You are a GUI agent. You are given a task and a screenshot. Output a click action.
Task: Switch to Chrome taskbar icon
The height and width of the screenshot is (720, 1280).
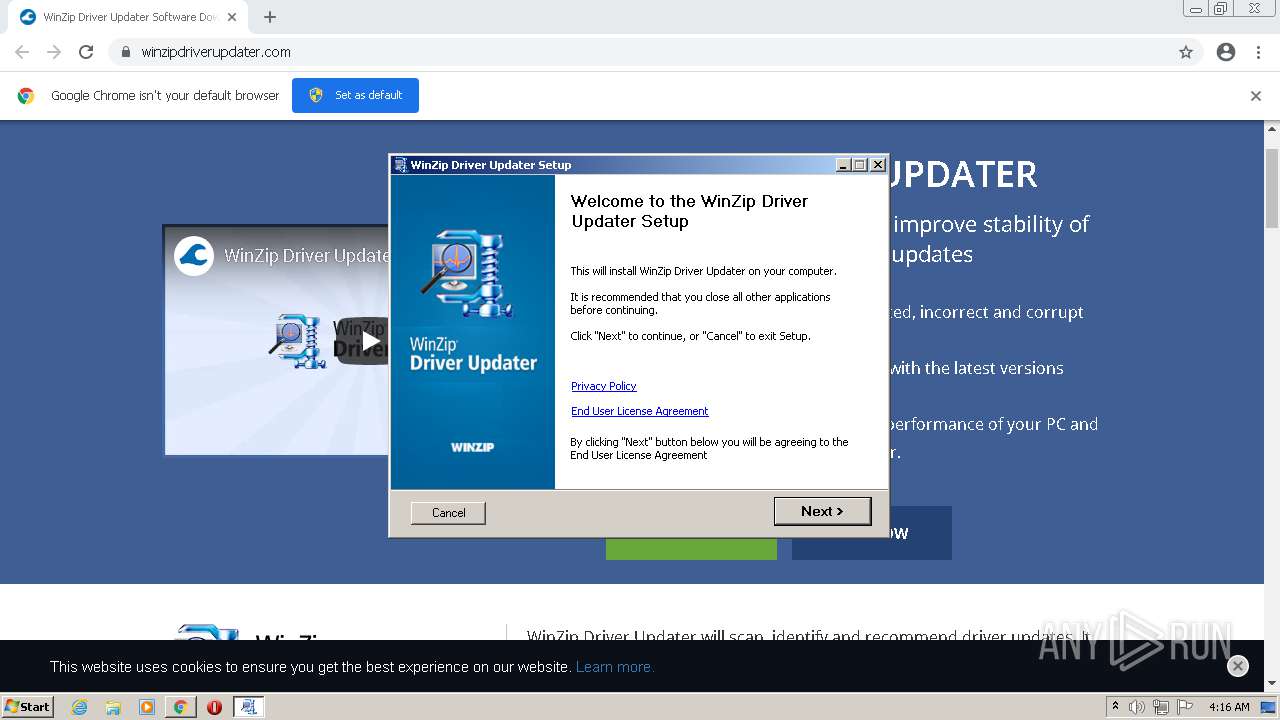(x=180, y=707)
